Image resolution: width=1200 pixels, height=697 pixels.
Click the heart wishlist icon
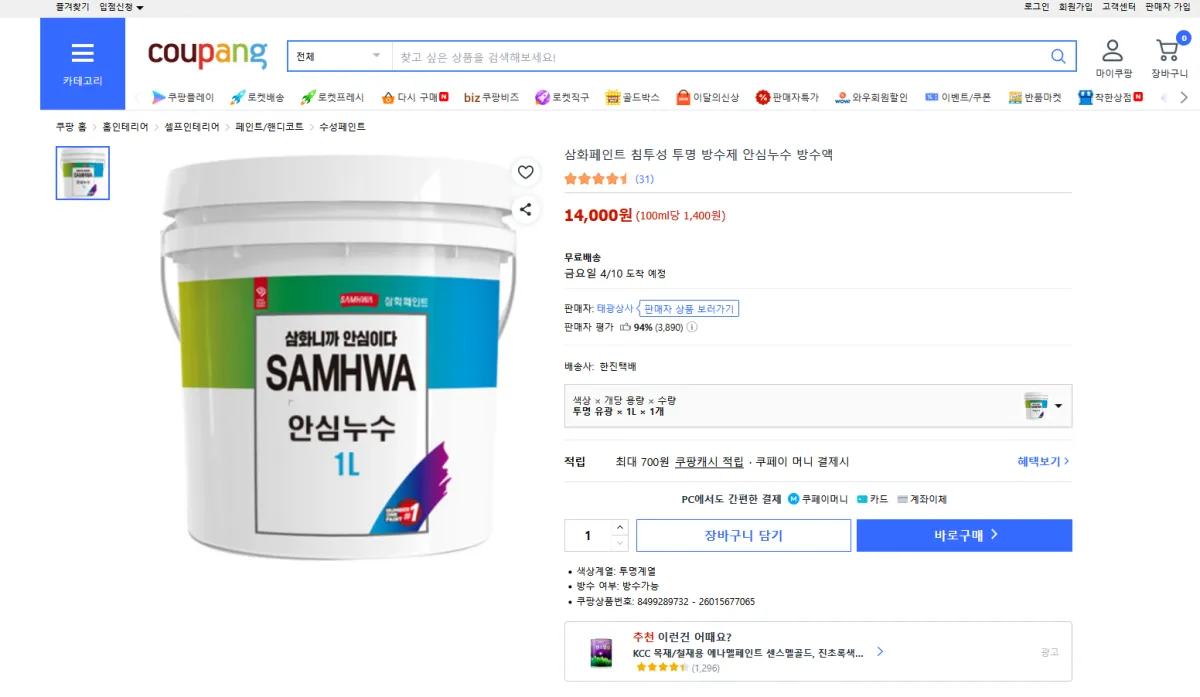tap(525, 172)
